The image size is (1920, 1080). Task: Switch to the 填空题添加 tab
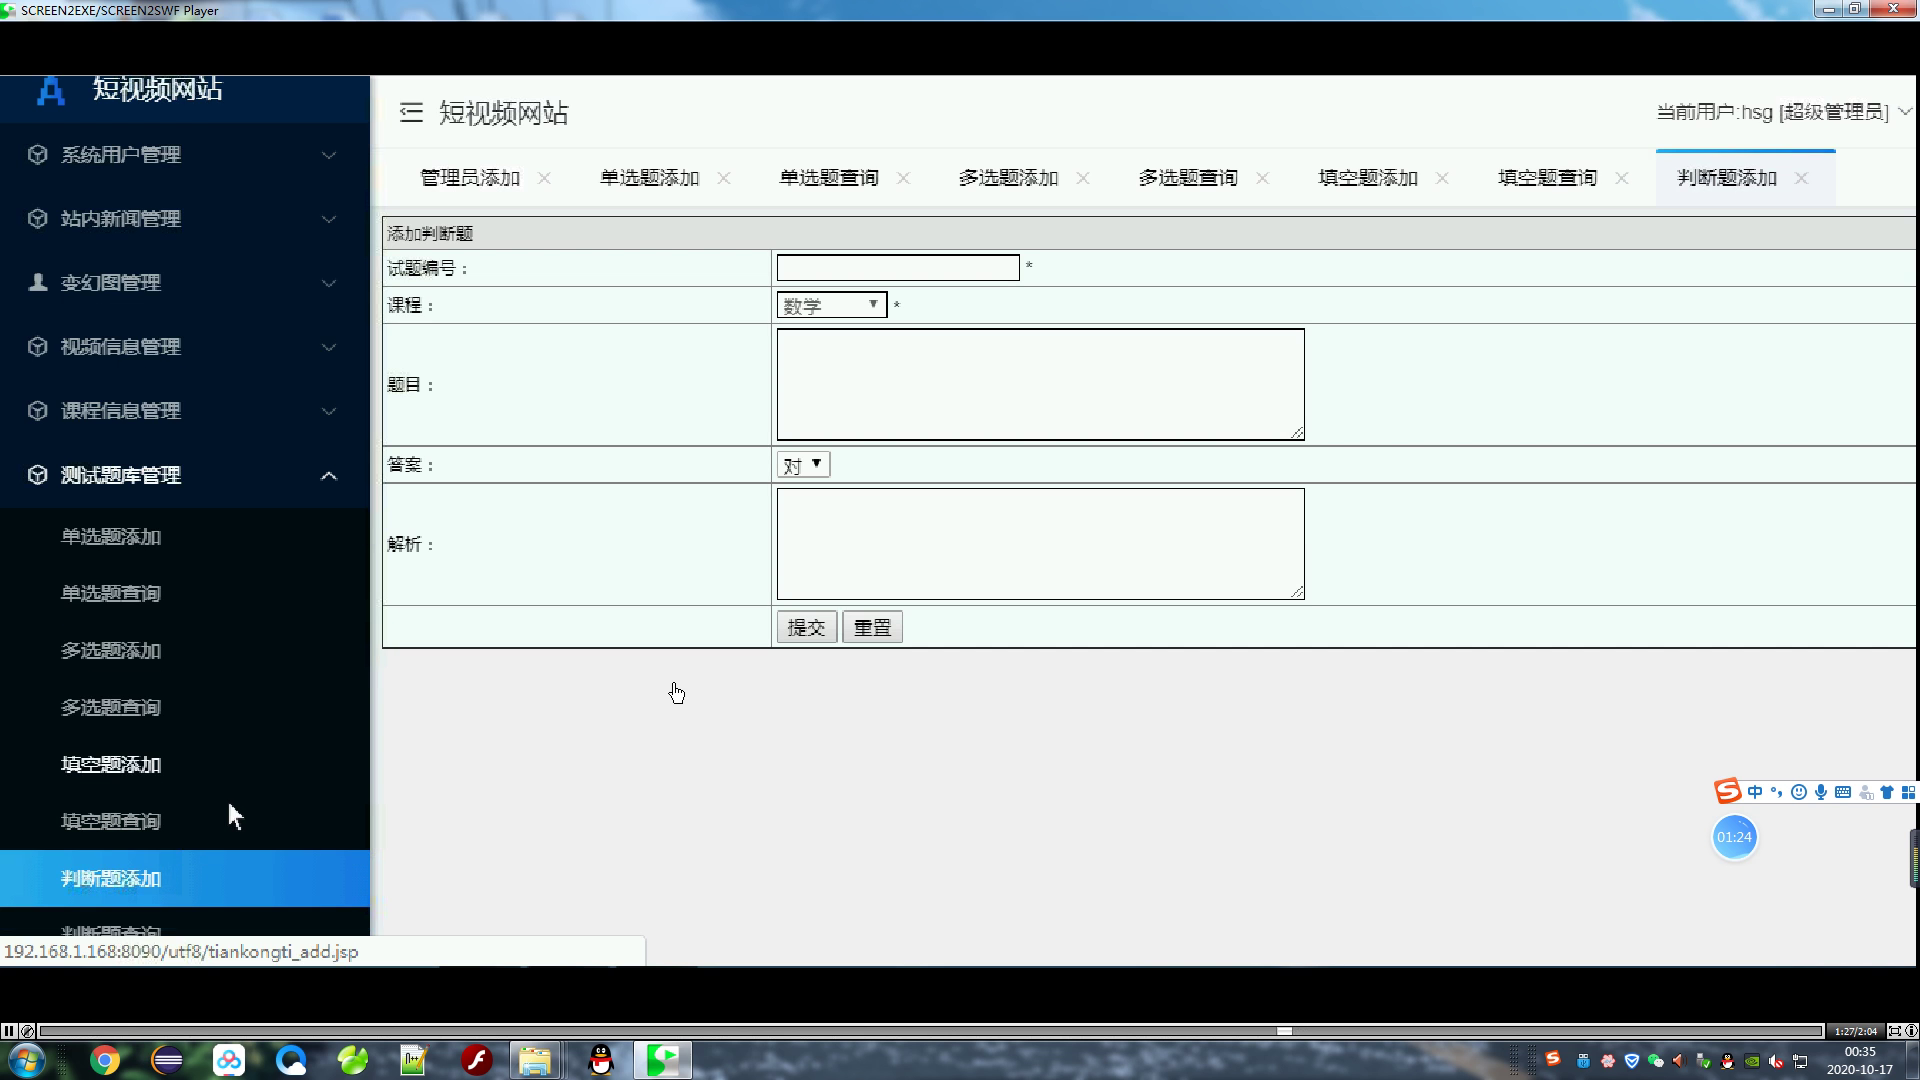point(1368,178)
